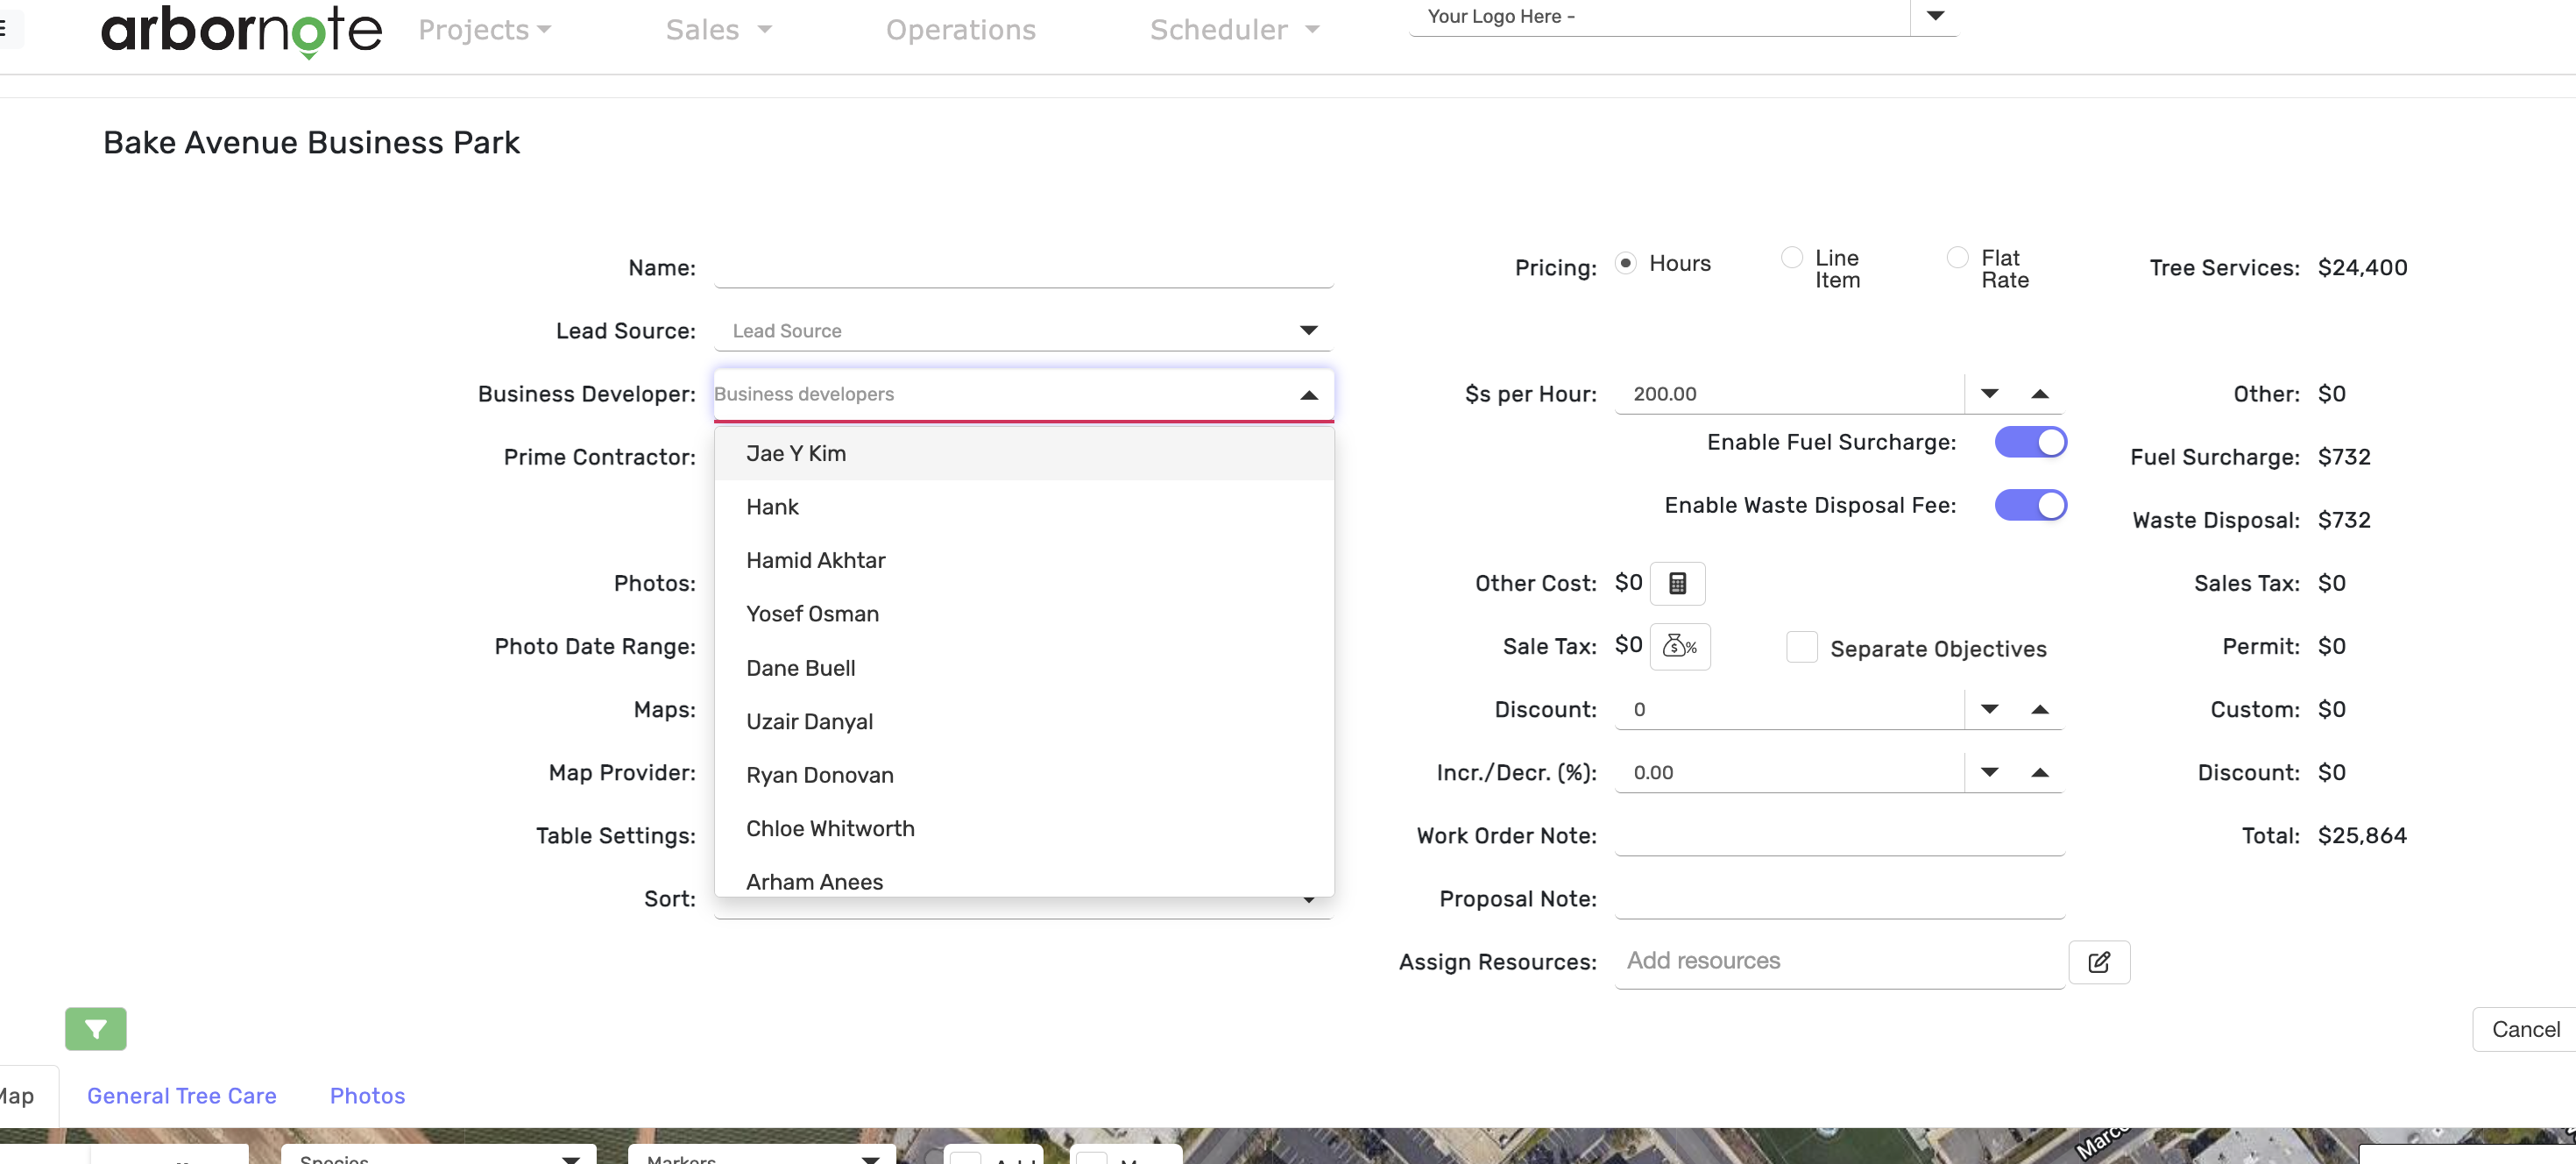Expand the Sort dropdown arrow

[1308, 901]
